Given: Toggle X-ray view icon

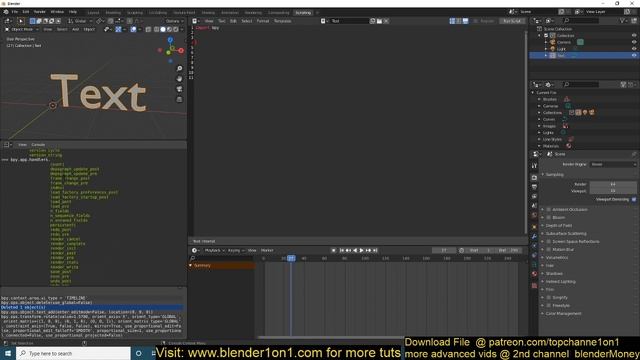Looking at the screenshot, I should tap(149, 29).
